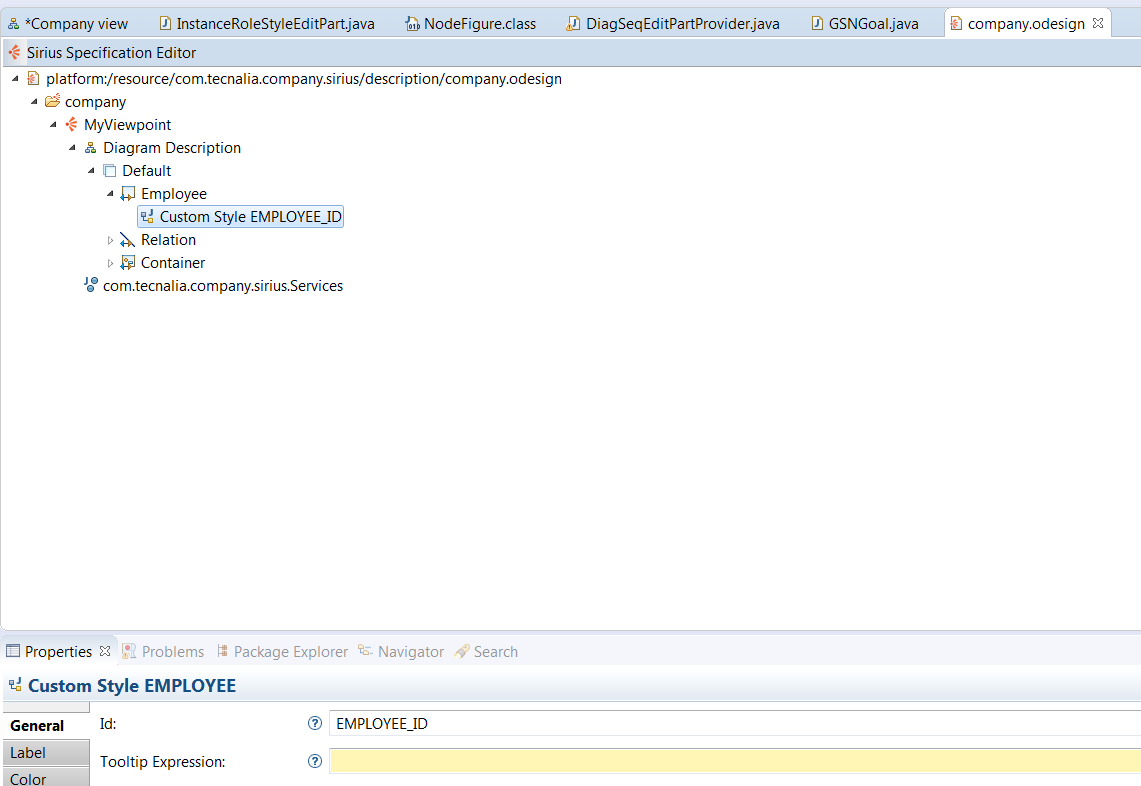
Task: Select the MyViewpoint tree item
Action: [x=127, y=124]
